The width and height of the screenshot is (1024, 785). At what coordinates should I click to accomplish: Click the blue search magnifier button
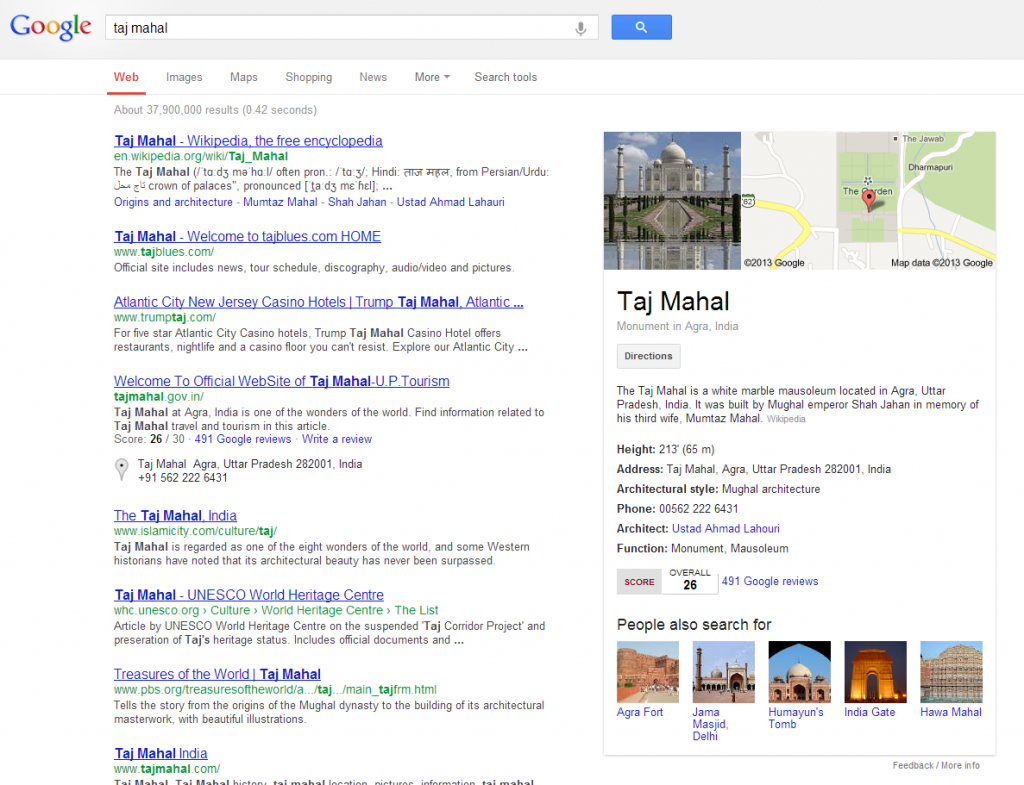(x=641, y=27)
